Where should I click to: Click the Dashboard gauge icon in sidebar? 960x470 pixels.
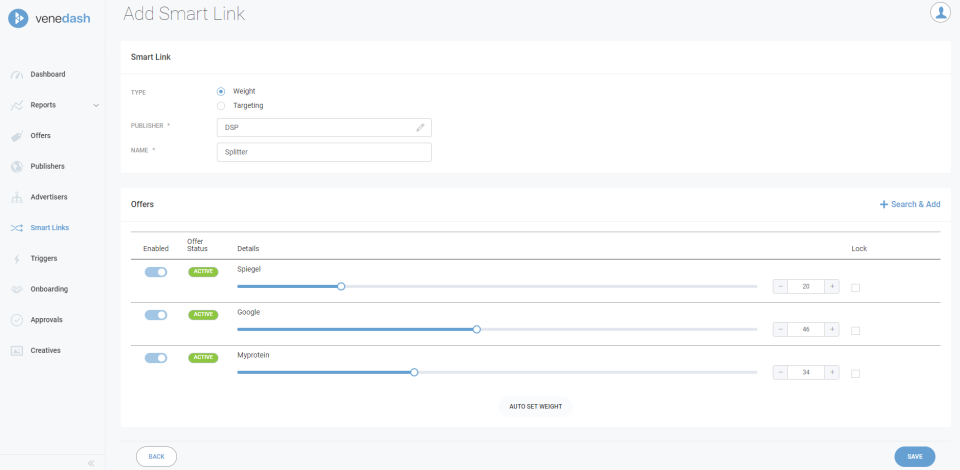[x=16, y=75]
